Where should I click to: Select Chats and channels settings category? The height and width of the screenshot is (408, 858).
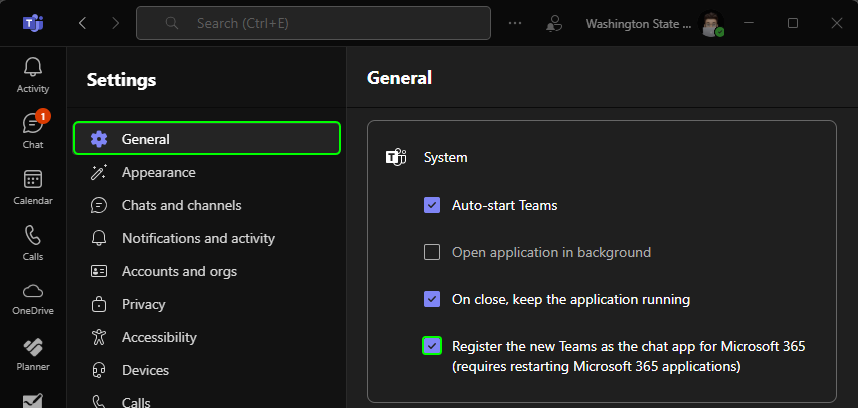click(x=207, y=206)
